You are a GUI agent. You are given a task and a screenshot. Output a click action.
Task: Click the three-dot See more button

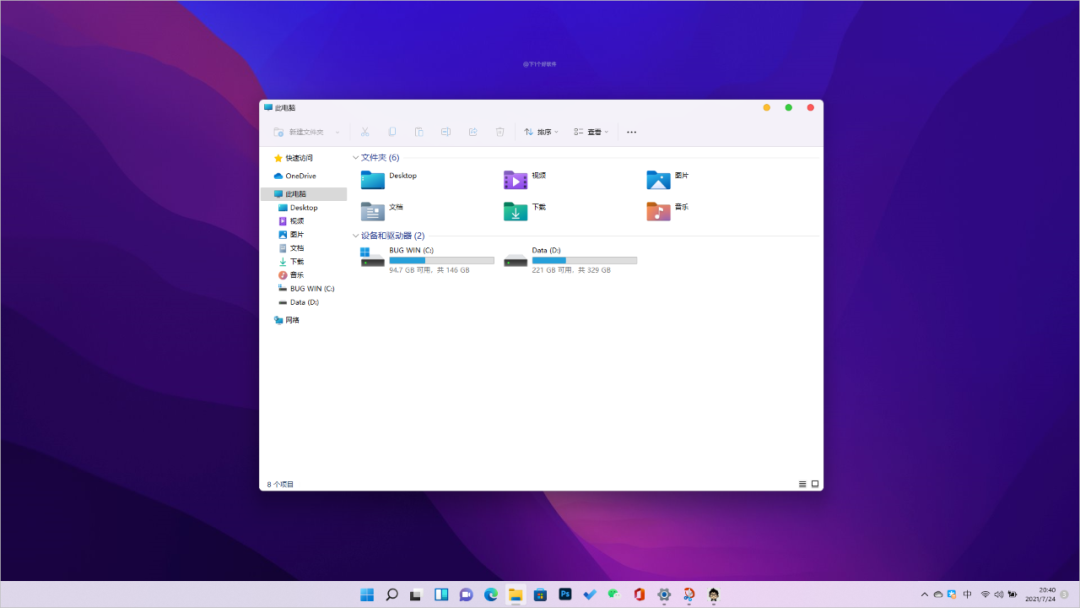pos(631,132)
